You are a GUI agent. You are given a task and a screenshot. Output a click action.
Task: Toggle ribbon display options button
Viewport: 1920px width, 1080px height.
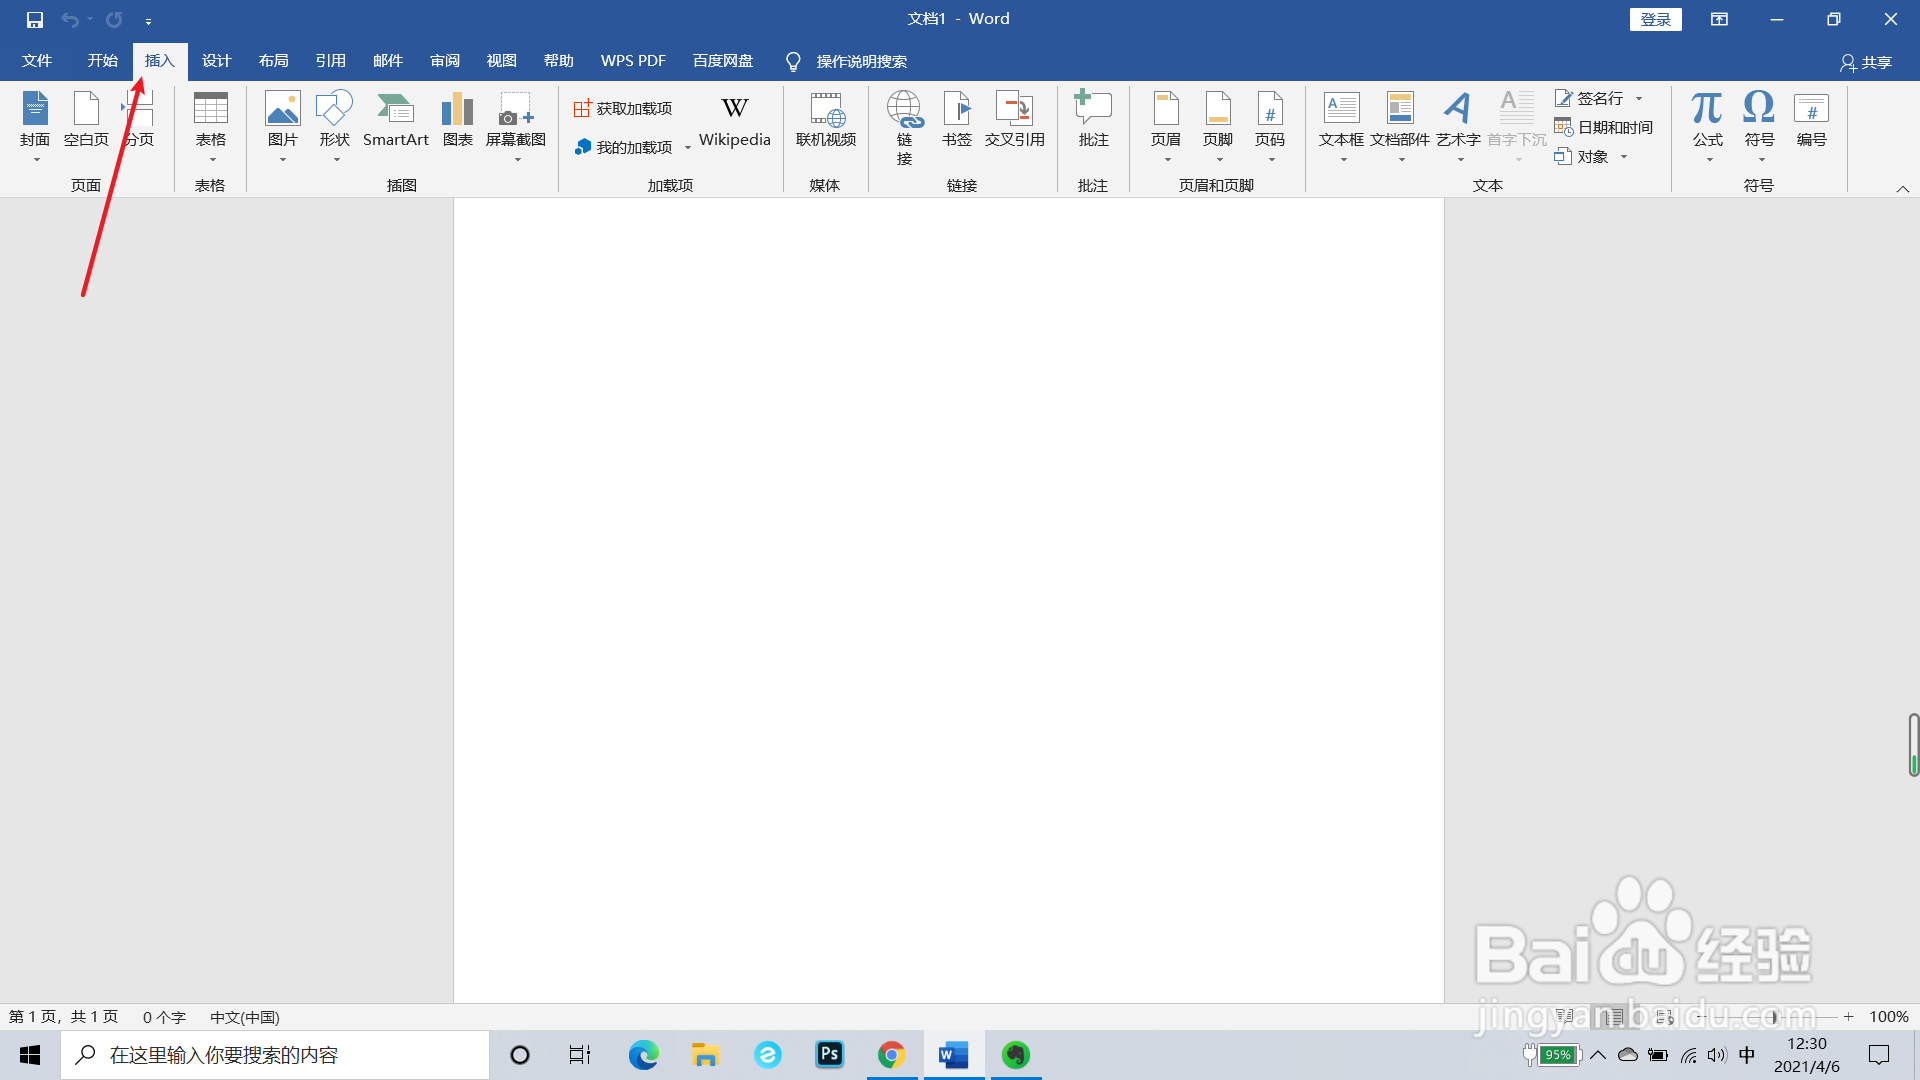point(1719,19)
